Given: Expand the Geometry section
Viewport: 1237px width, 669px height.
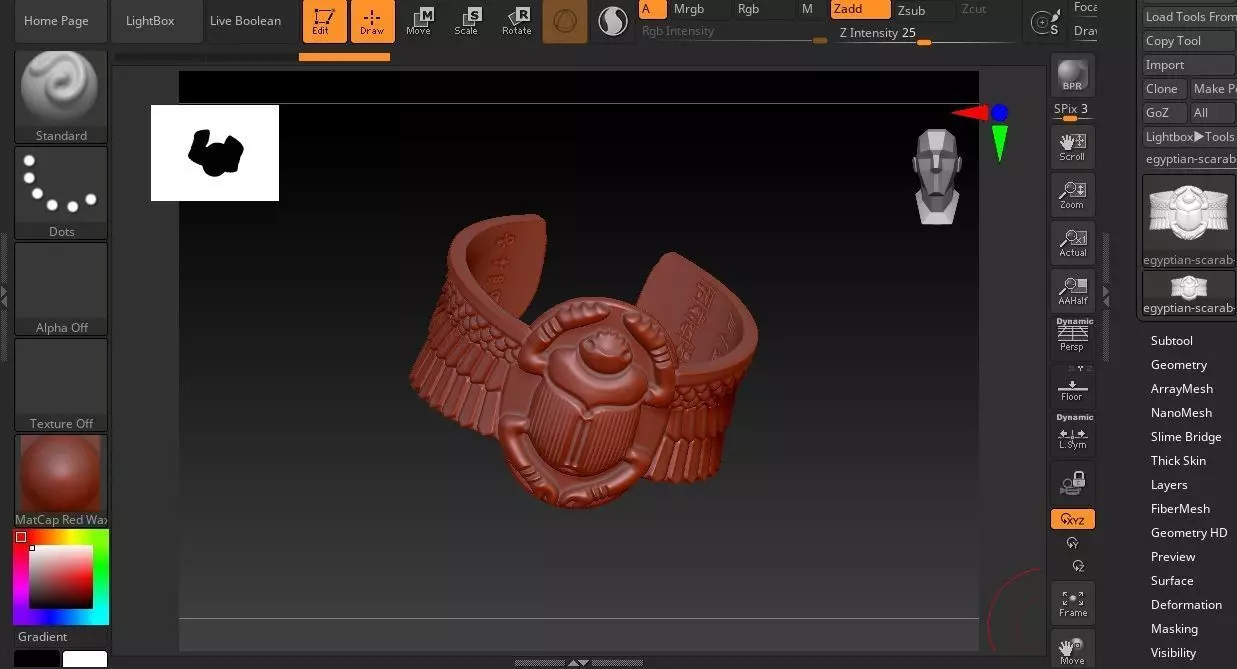Looking at the screenshot, I should [1178, 365].
